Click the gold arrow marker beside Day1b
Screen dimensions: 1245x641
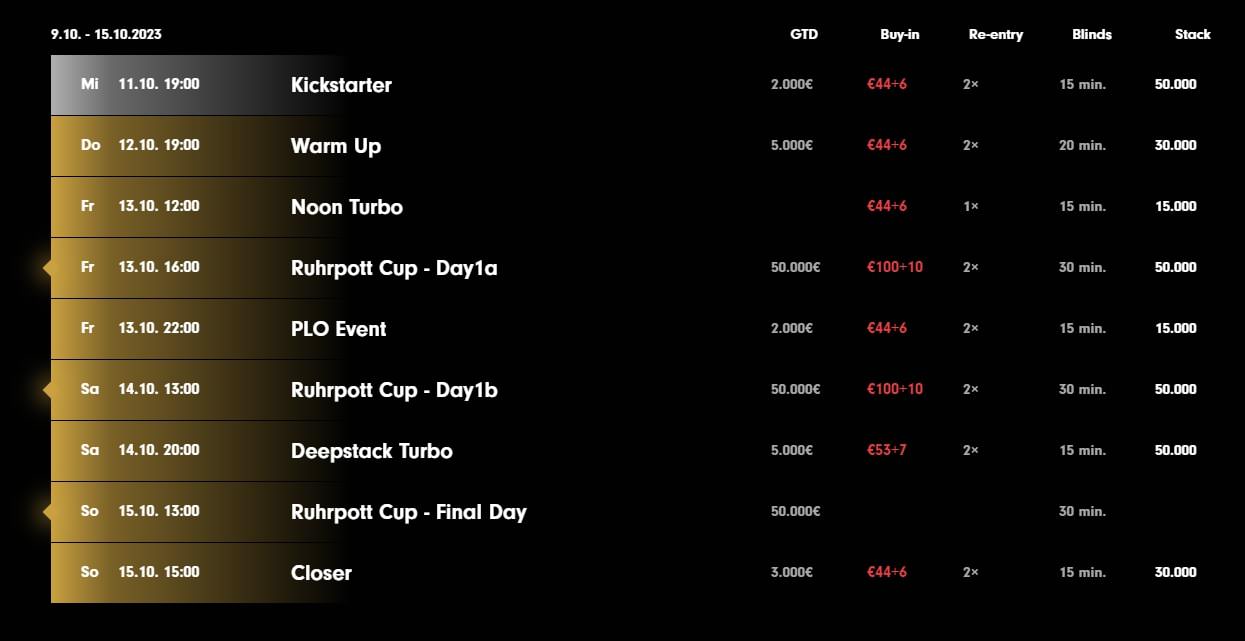click(x=47, y=390)
